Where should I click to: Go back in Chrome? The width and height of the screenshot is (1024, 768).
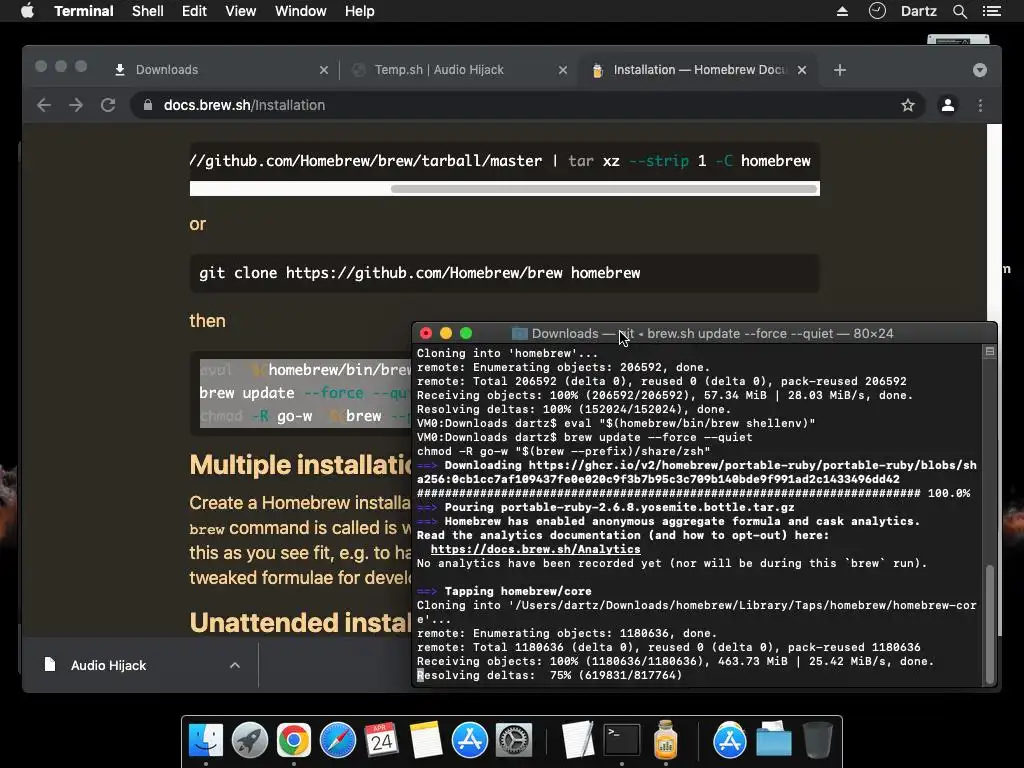tap(44, 105)
